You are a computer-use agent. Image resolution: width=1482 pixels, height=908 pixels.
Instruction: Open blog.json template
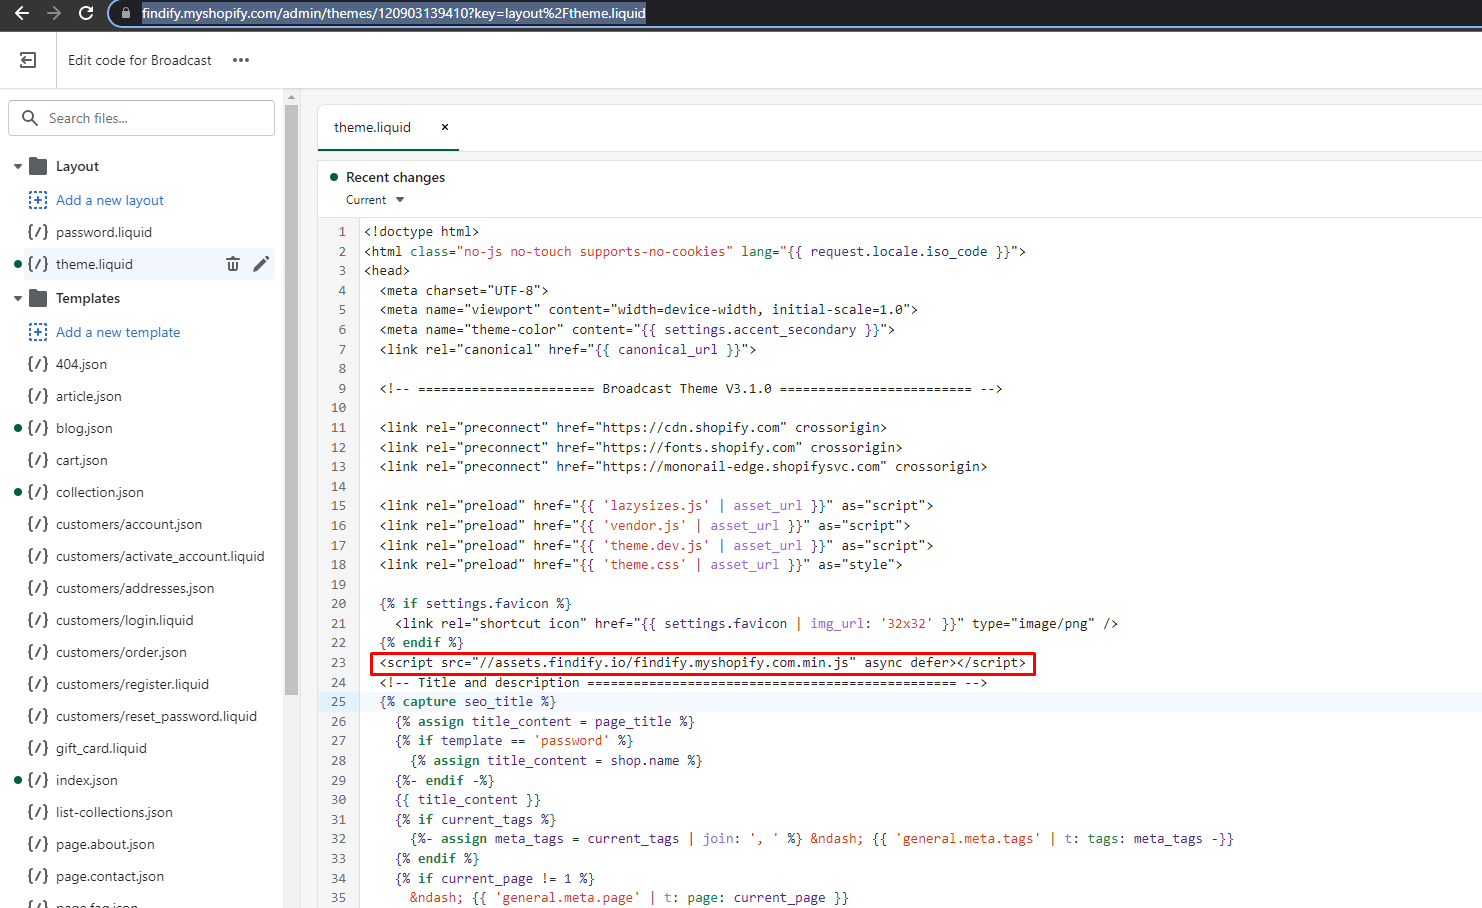coord(84,428)
